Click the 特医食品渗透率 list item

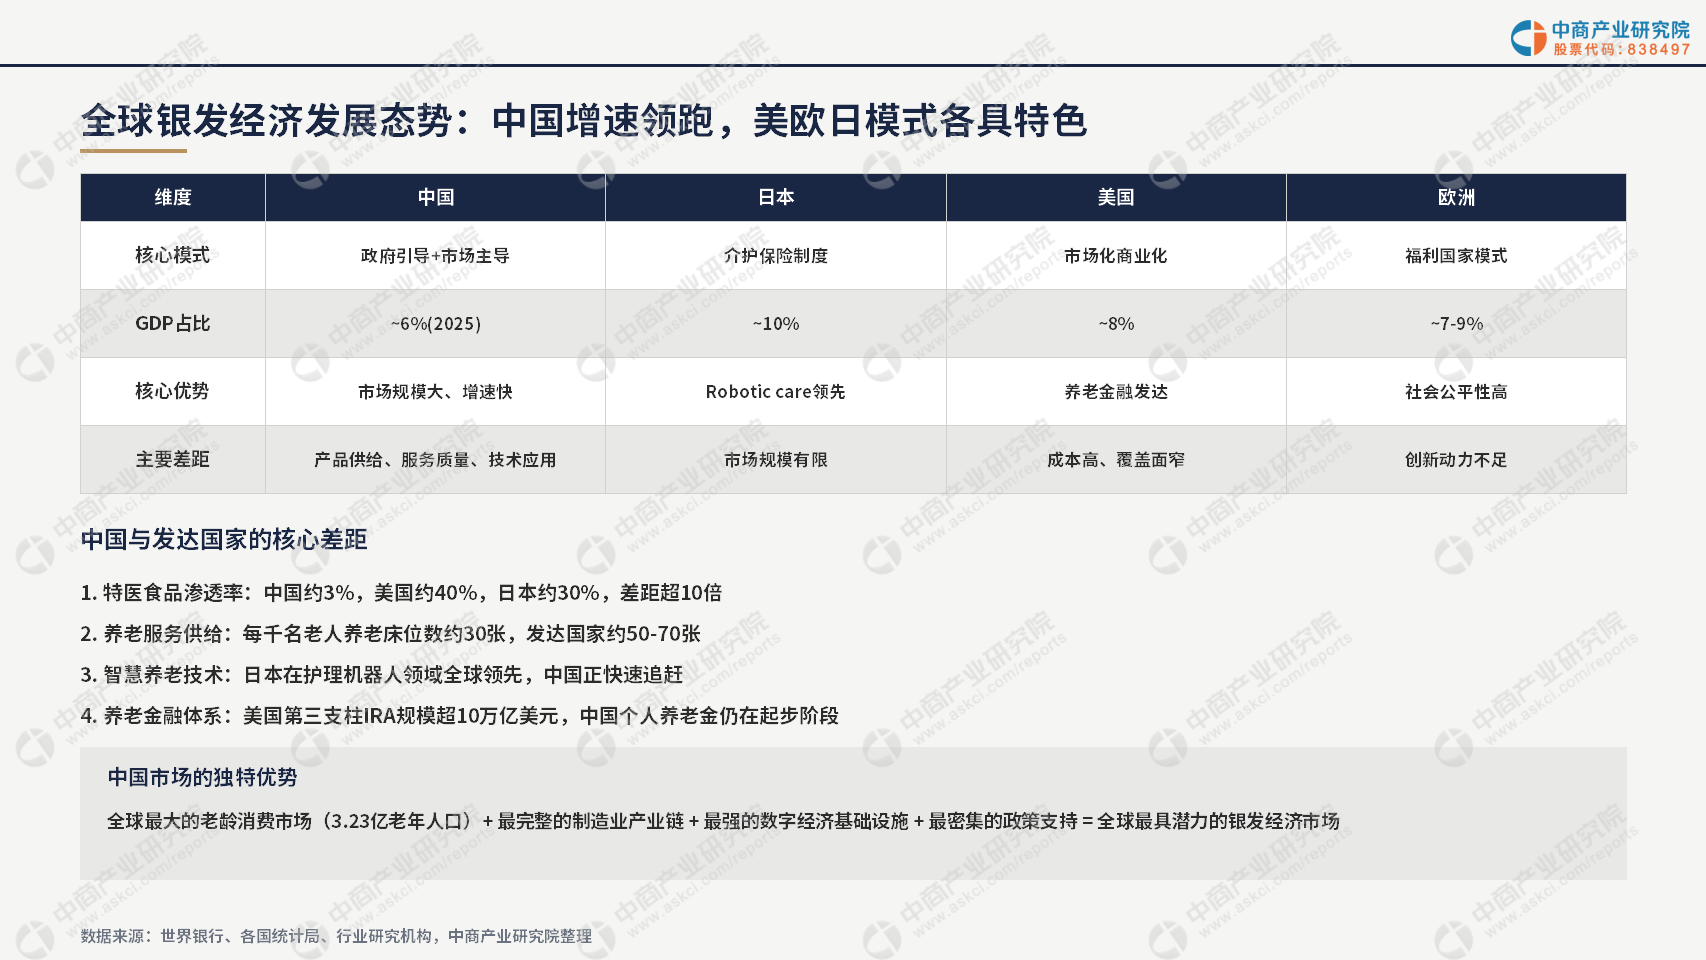[x=401, y=592]
